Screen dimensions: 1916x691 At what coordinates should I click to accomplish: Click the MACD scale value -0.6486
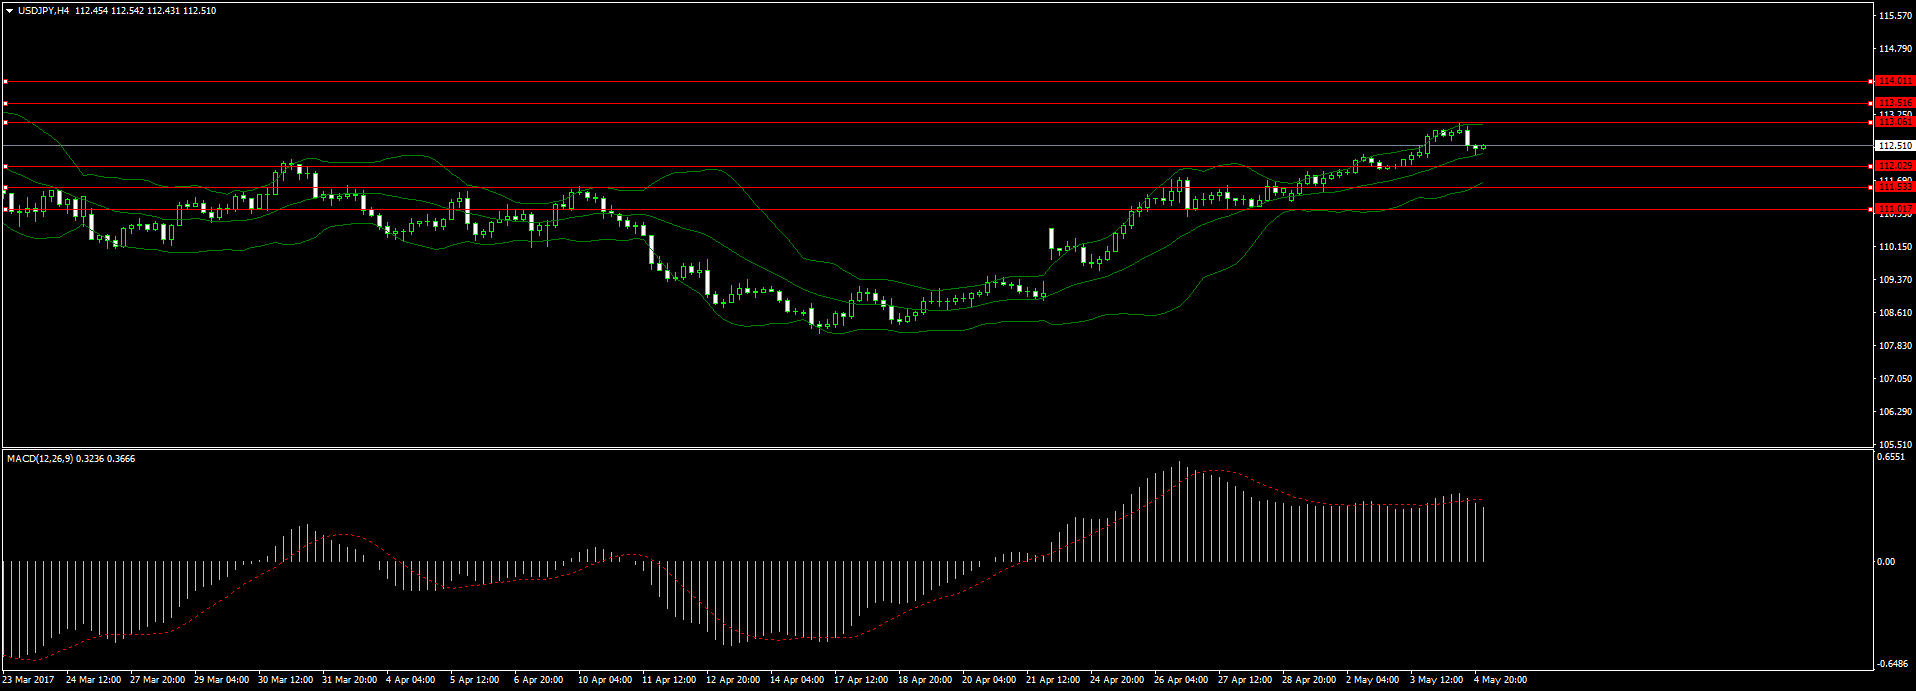point(1892,664)
